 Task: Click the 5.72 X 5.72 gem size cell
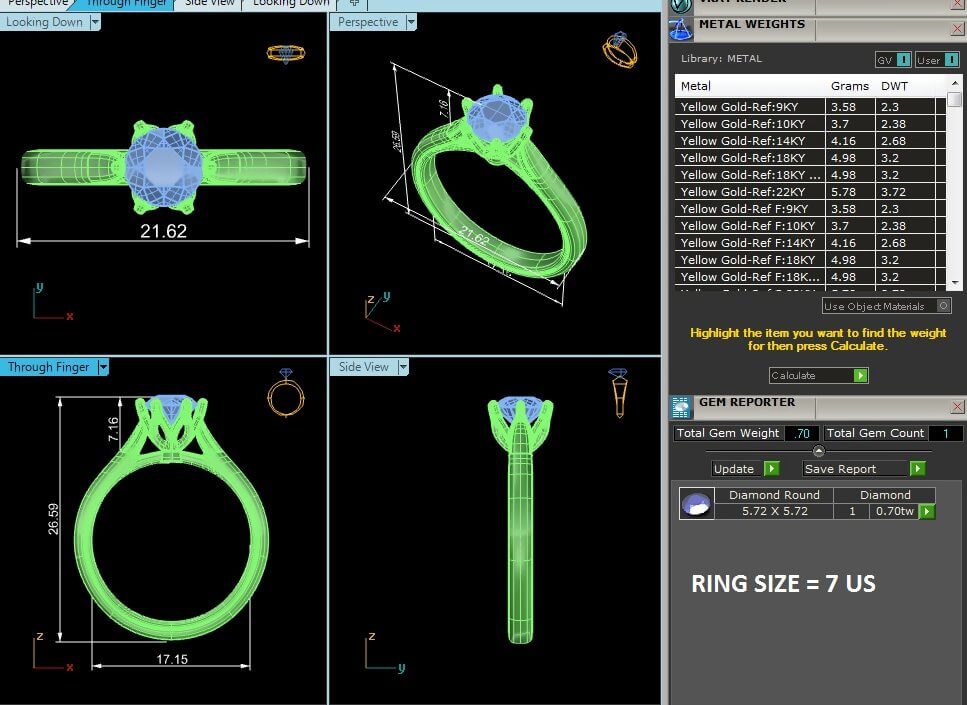775,511
